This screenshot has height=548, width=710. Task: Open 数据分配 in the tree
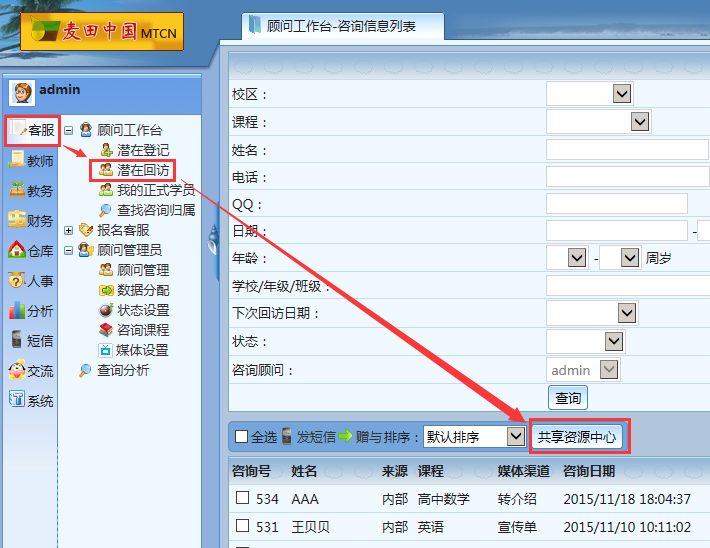(143, 290)
